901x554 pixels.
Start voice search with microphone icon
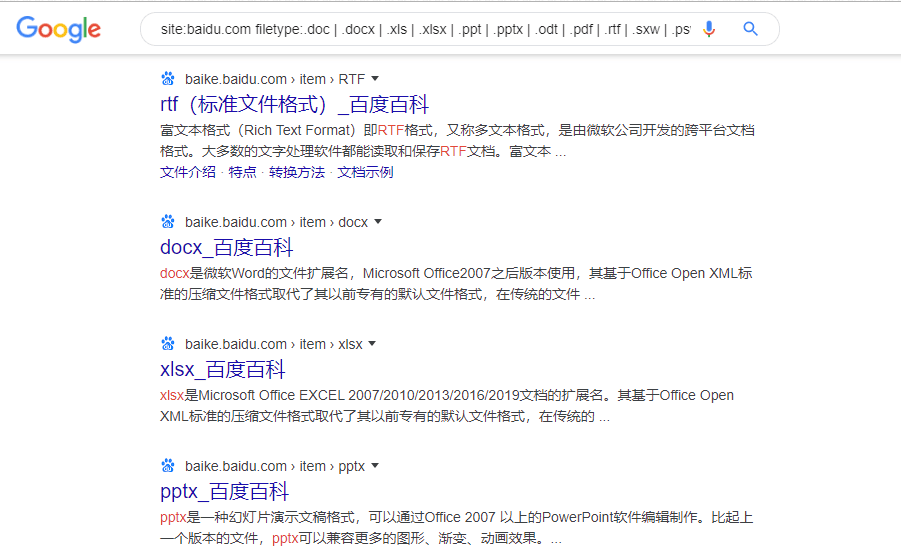pos(709,29)
